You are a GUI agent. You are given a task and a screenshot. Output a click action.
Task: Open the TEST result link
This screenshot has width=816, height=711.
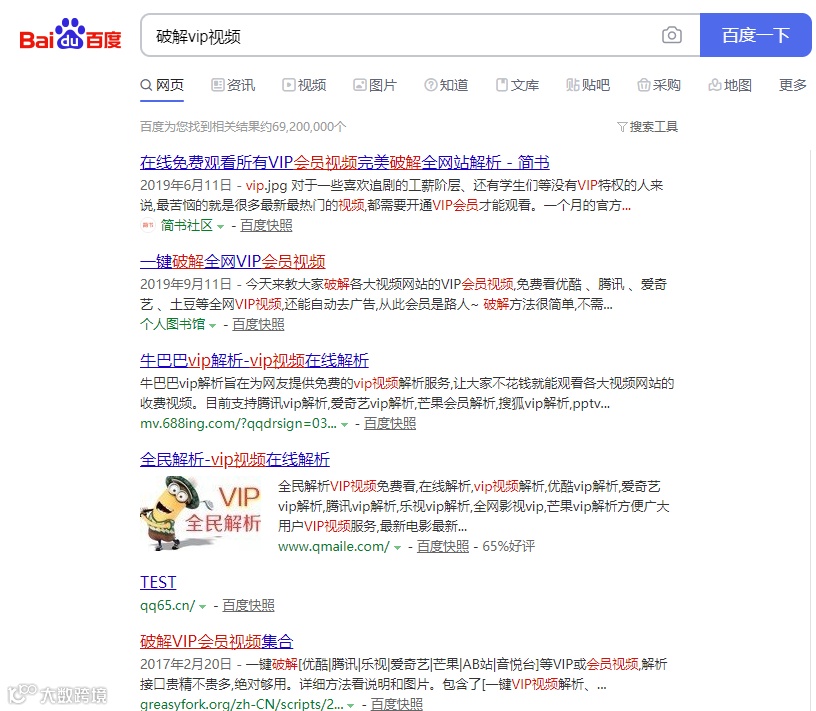pyautogui.click(x=158, y=582)
